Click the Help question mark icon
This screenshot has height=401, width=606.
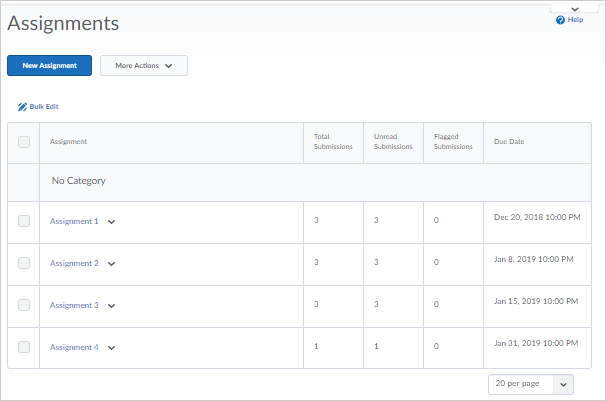pos(561,20)
